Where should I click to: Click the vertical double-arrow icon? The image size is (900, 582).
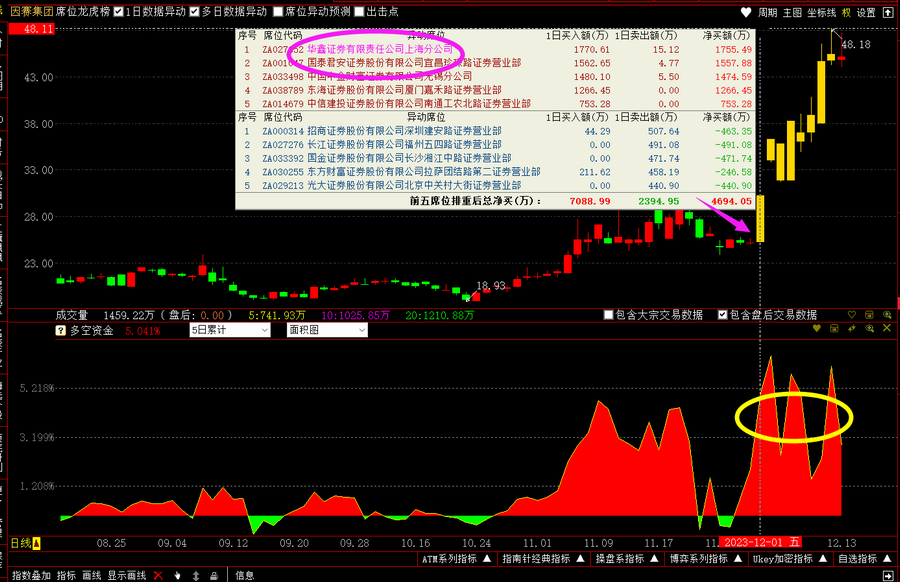196,575
